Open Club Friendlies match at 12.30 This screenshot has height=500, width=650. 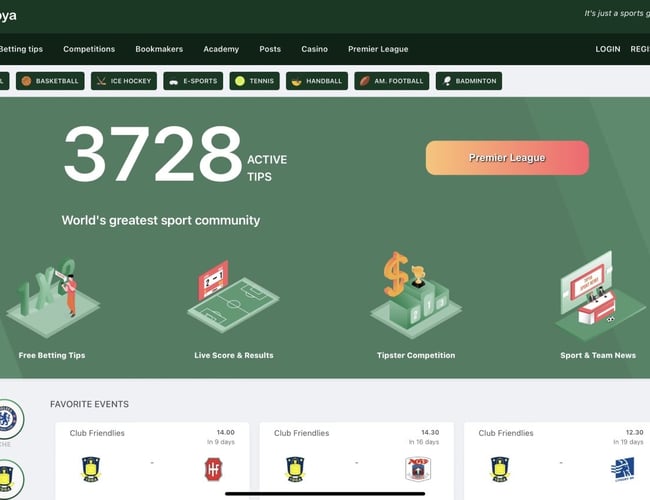[x=557, y=460]
